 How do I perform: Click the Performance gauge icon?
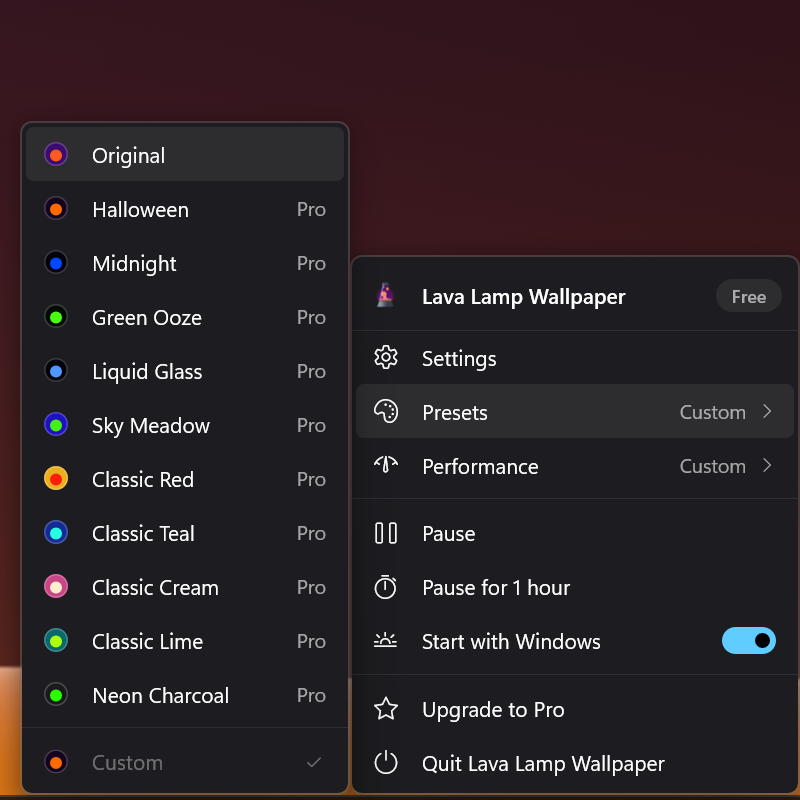(386, 465)
